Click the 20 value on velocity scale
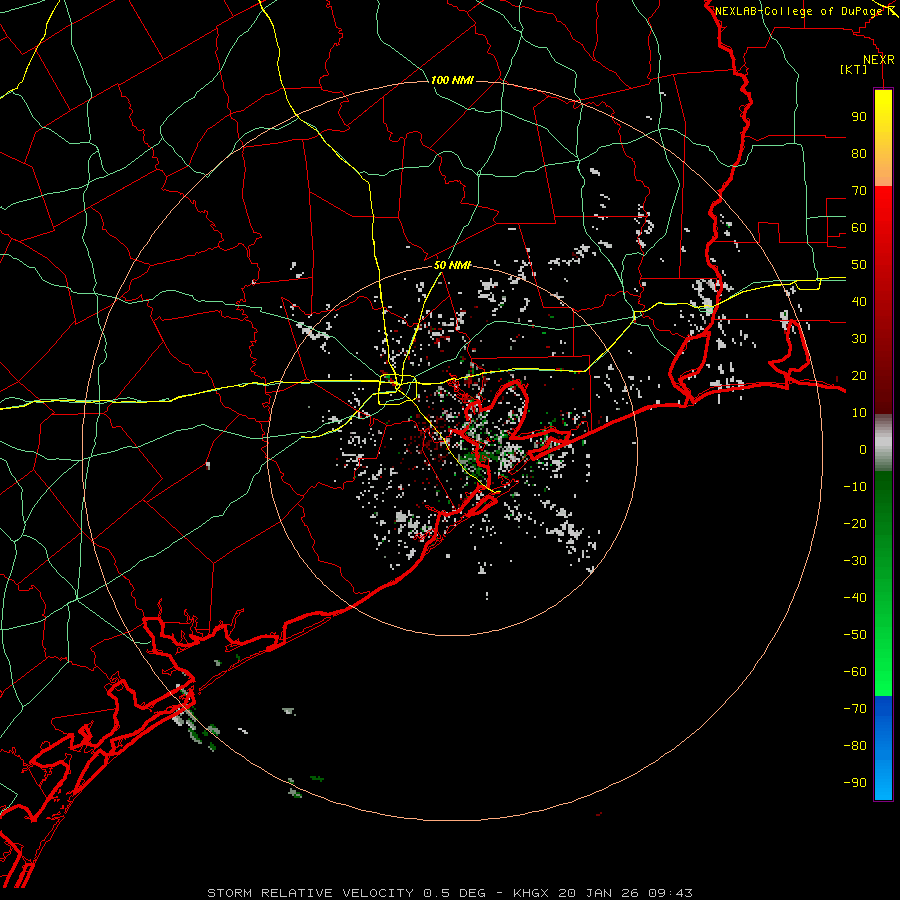900x900 pixels. (859, 375)
